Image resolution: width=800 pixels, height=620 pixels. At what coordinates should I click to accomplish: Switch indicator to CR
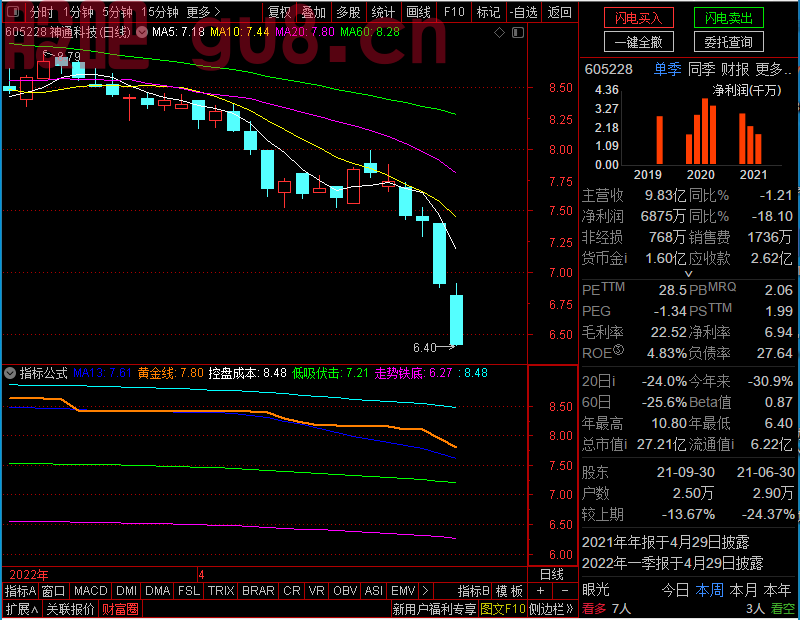(x=292, y=591)
